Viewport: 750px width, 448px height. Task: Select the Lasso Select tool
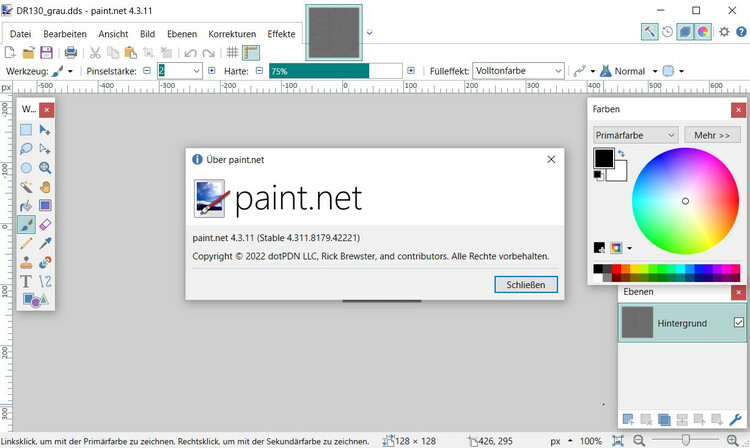point(26,149)
